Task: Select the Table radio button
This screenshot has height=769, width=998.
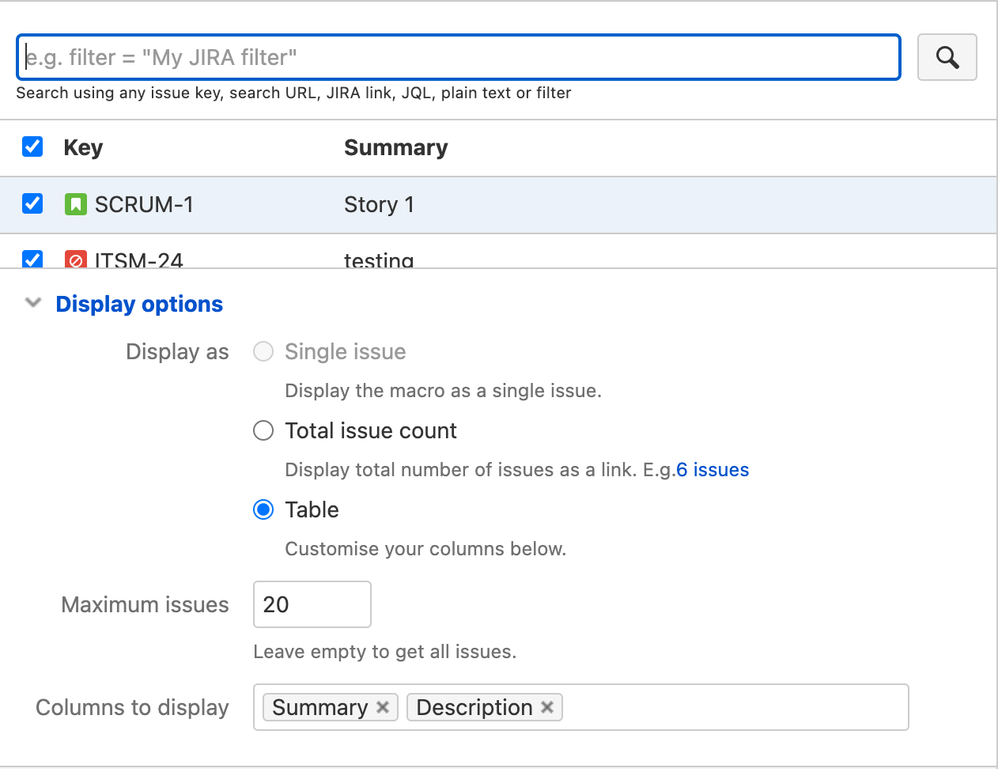Action: pyautogui.click(x=264, y=509)
